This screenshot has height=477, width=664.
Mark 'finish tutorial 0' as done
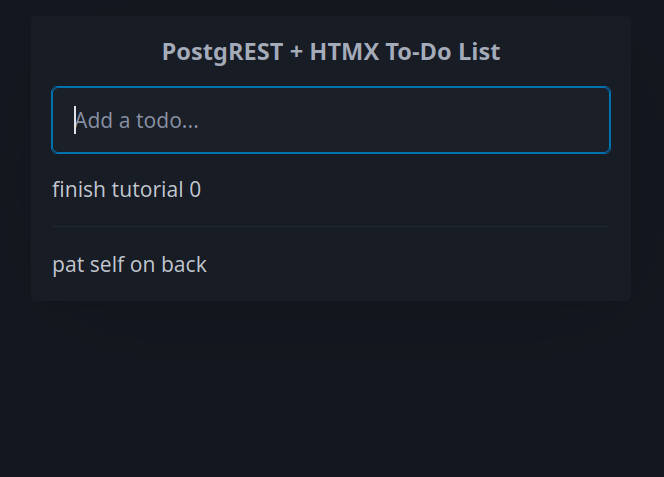127,189
